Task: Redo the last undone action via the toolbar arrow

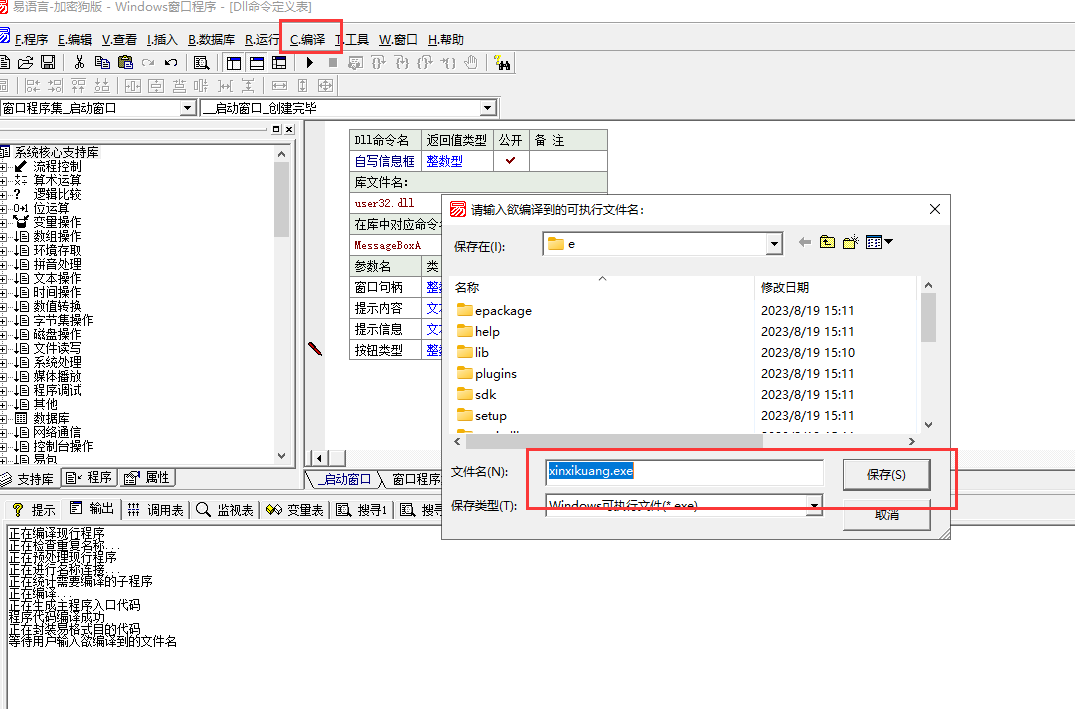Action: click(x=148, y=63)
